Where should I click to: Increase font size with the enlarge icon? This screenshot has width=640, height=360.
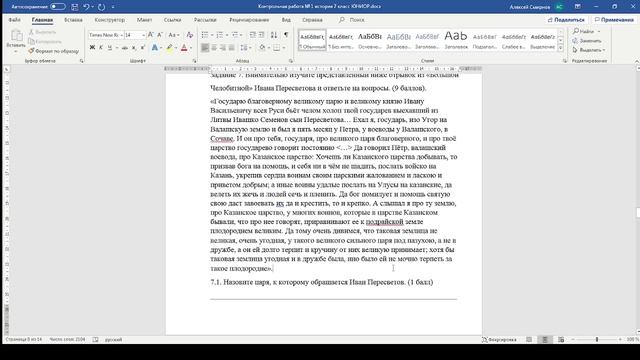pos(151,35)
